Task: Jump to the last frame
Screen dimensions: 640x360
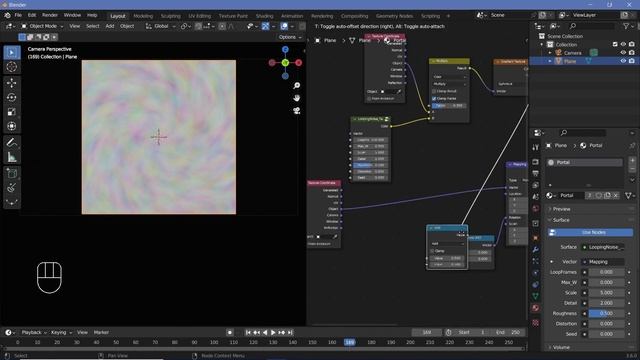Action: click(290, 333)
